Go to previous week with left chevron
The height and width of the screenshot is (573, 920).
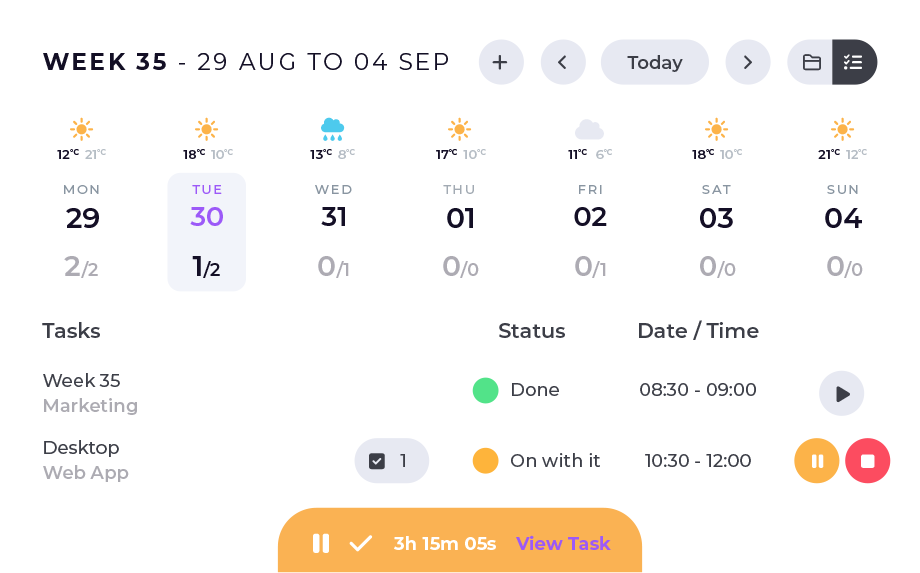pyautogui.click(x=563, y=62)
